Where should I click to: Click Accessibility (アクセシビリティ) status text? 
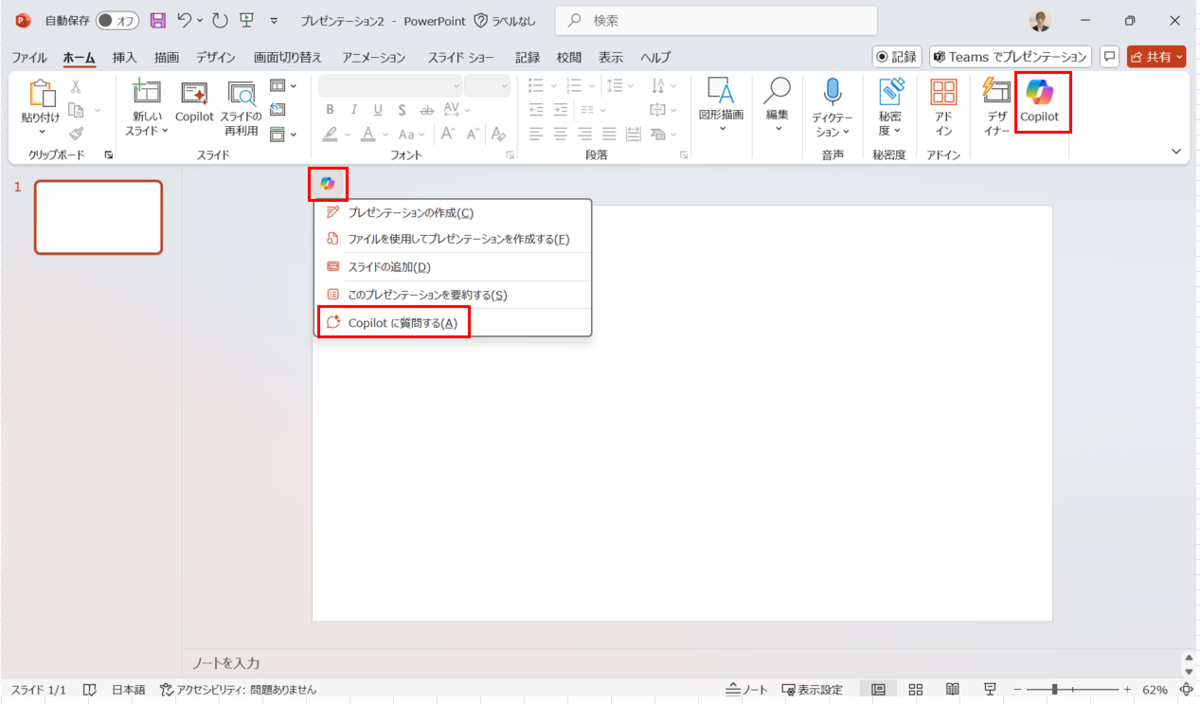click(238, 690)
